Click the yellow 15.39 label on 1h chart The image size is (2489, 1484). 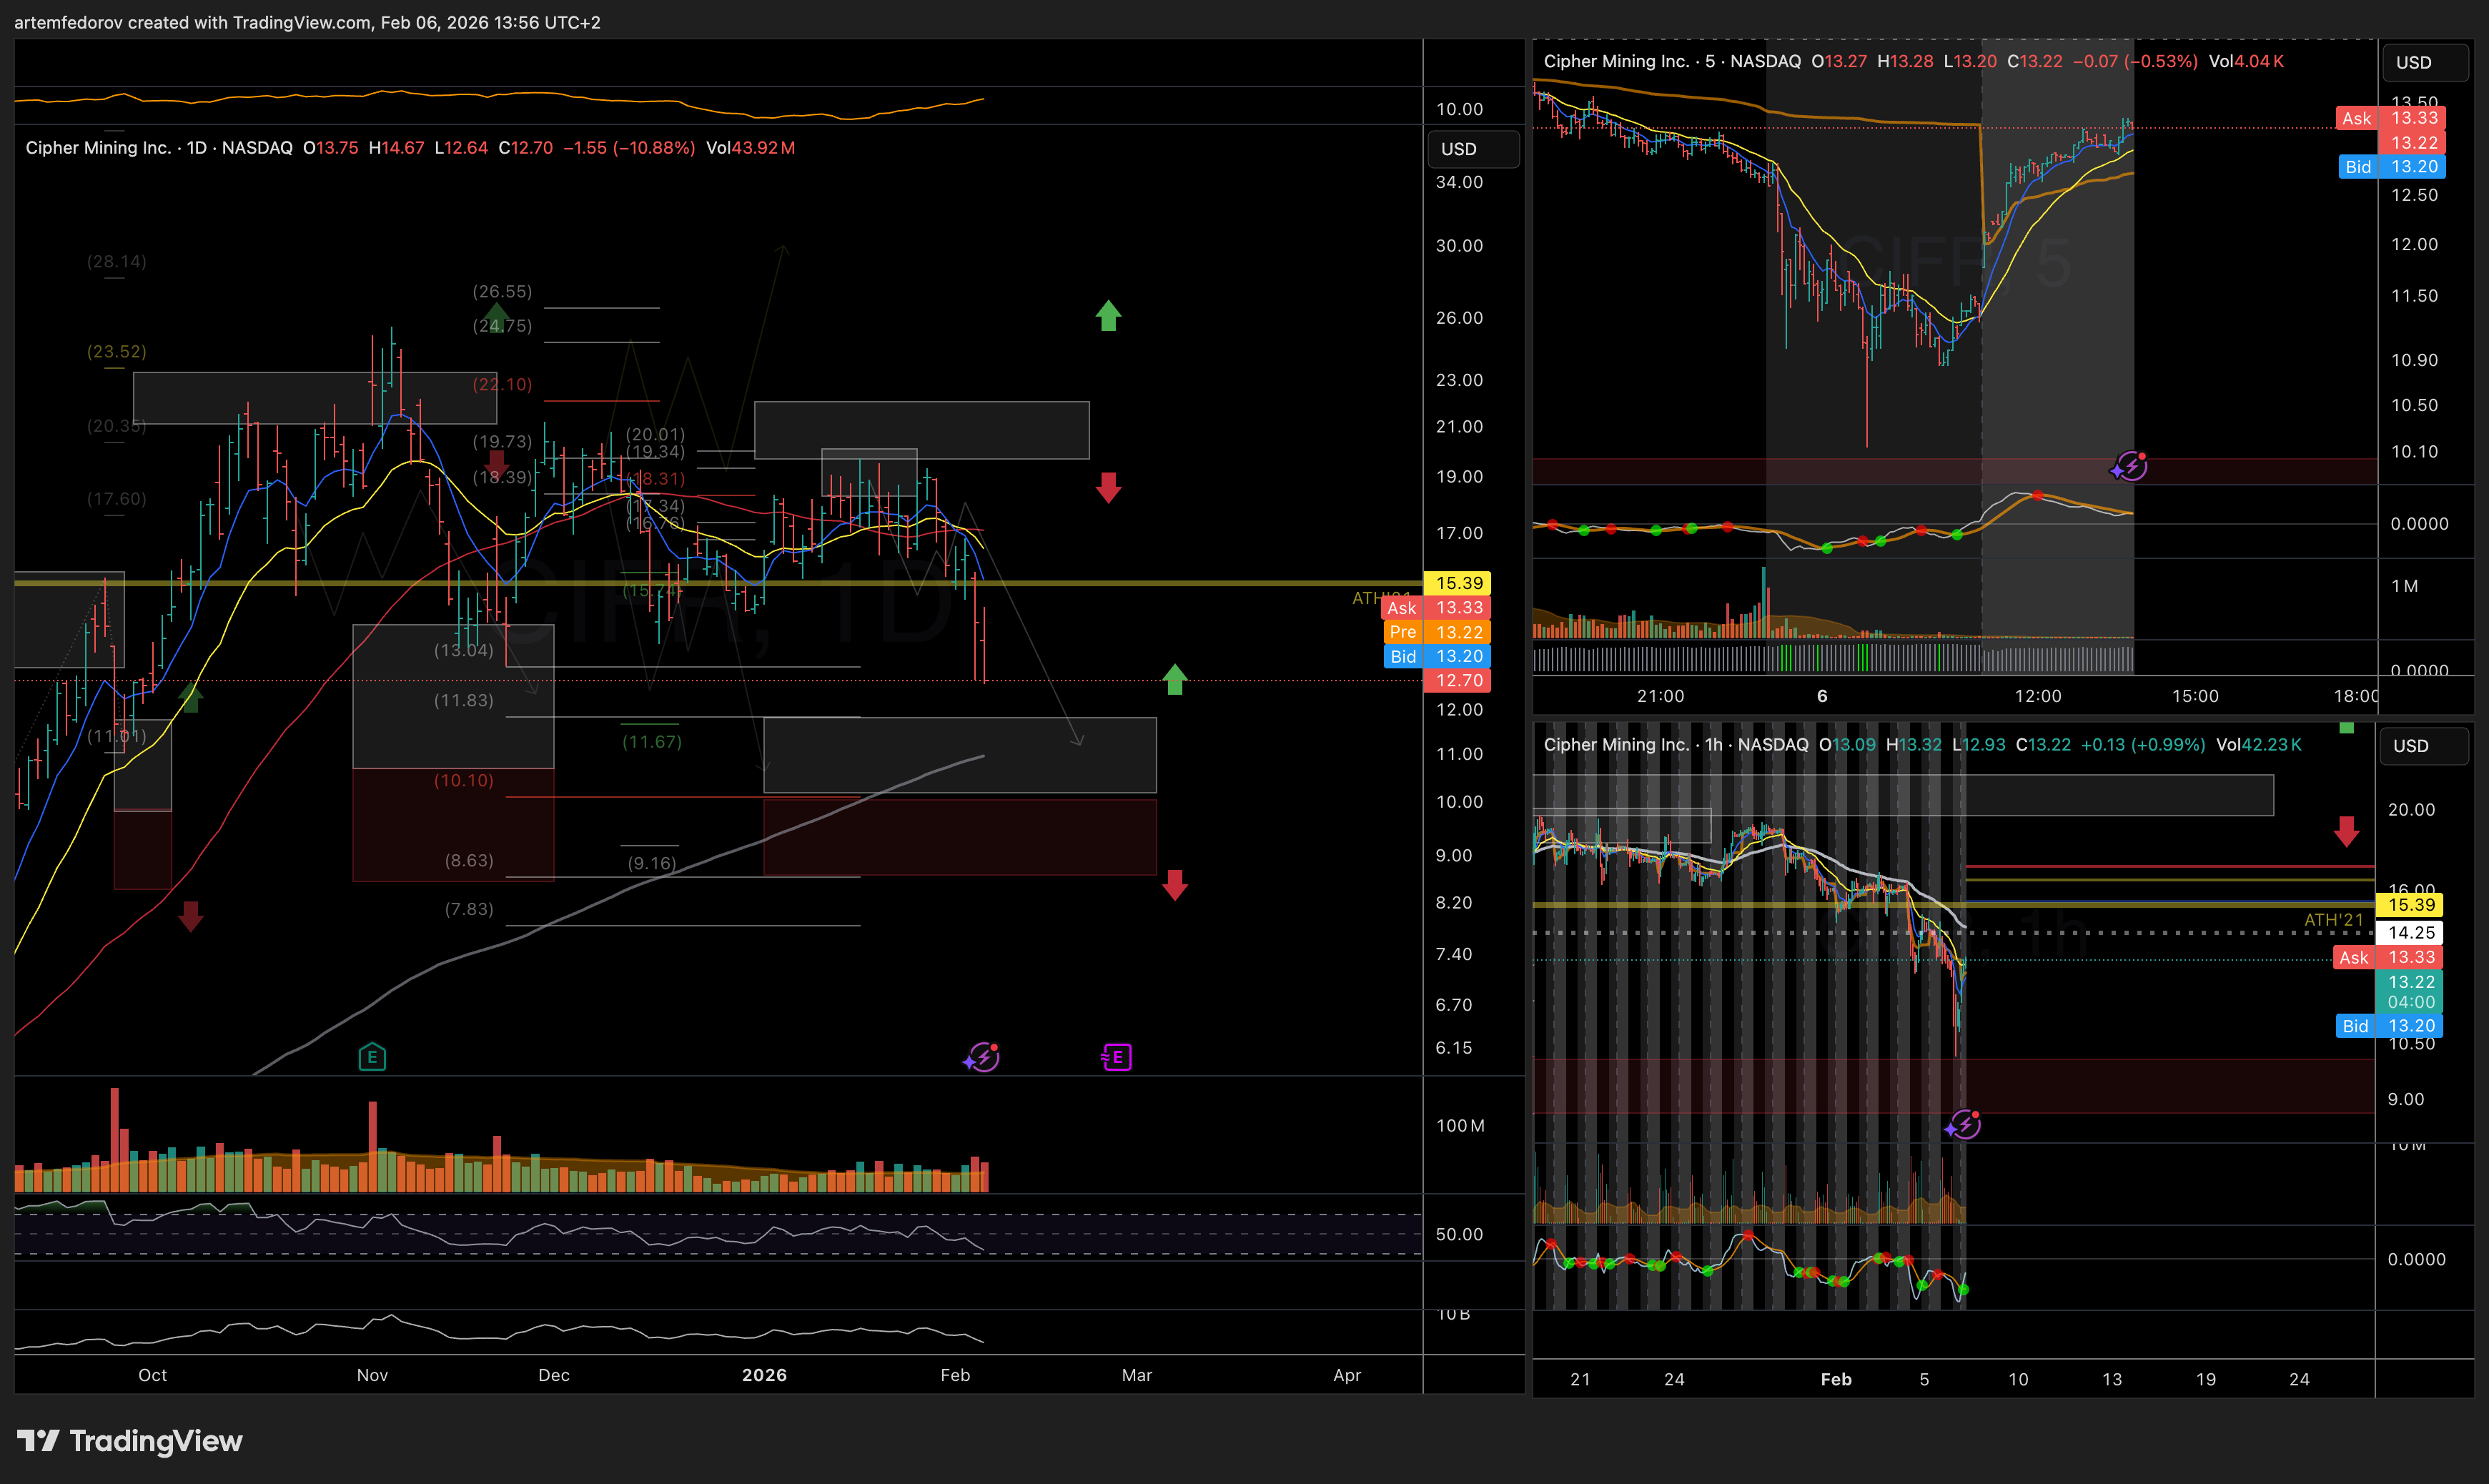2410,905
